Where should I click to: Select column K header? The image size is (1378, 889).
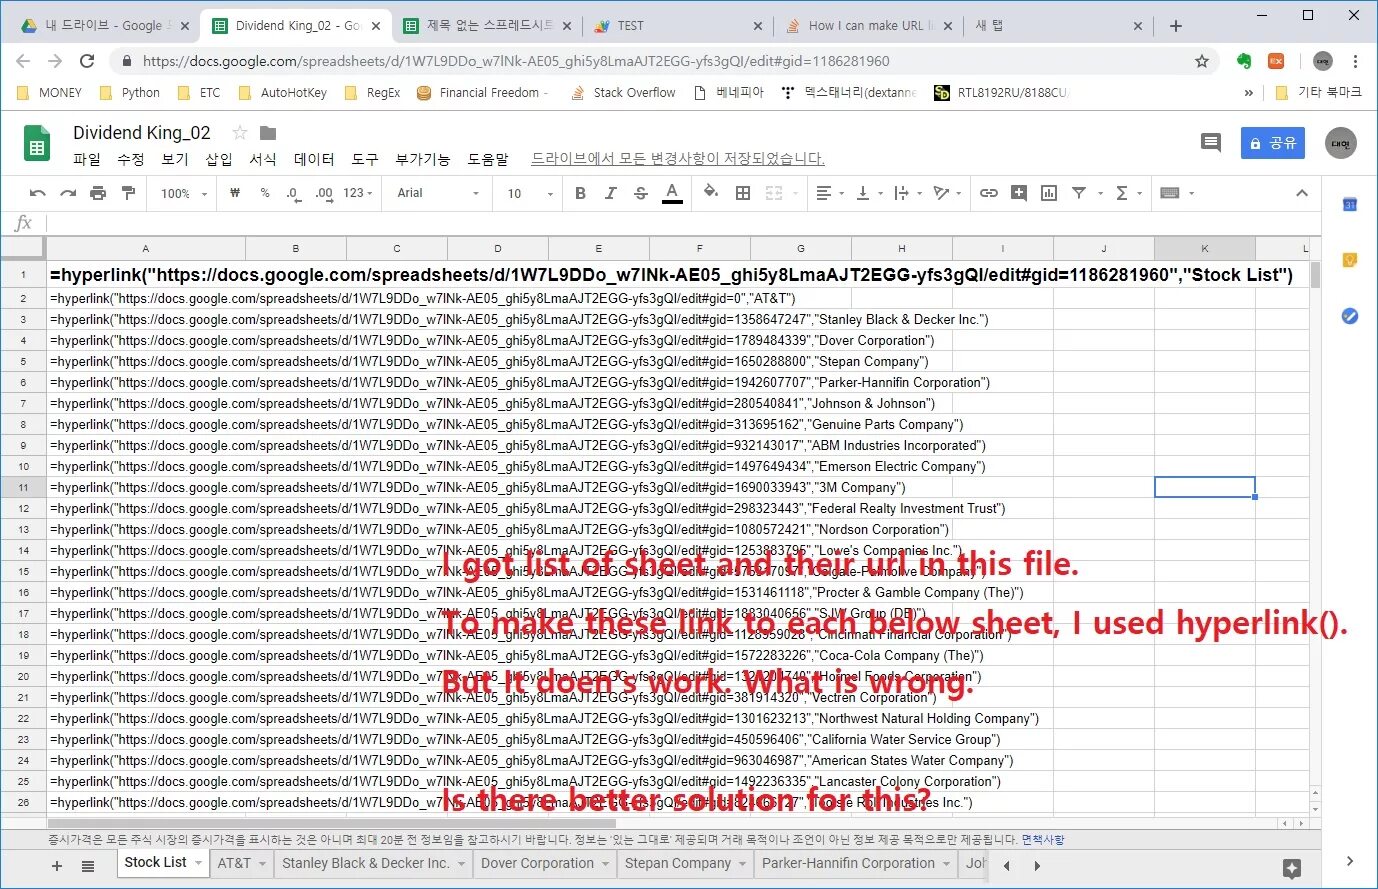(x=1204, y=248)
